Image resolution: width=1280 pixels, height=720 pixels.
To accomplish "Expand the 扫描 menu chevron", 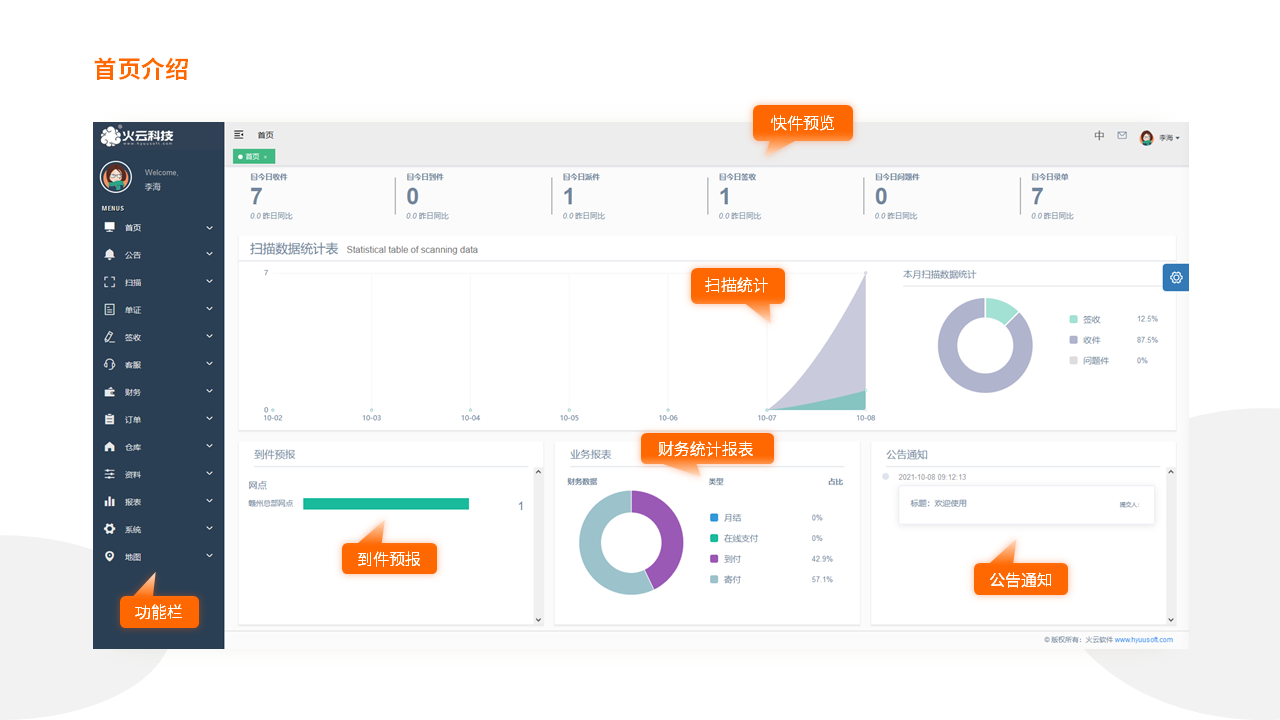I will pyautogui.click(x=210, y=282).
